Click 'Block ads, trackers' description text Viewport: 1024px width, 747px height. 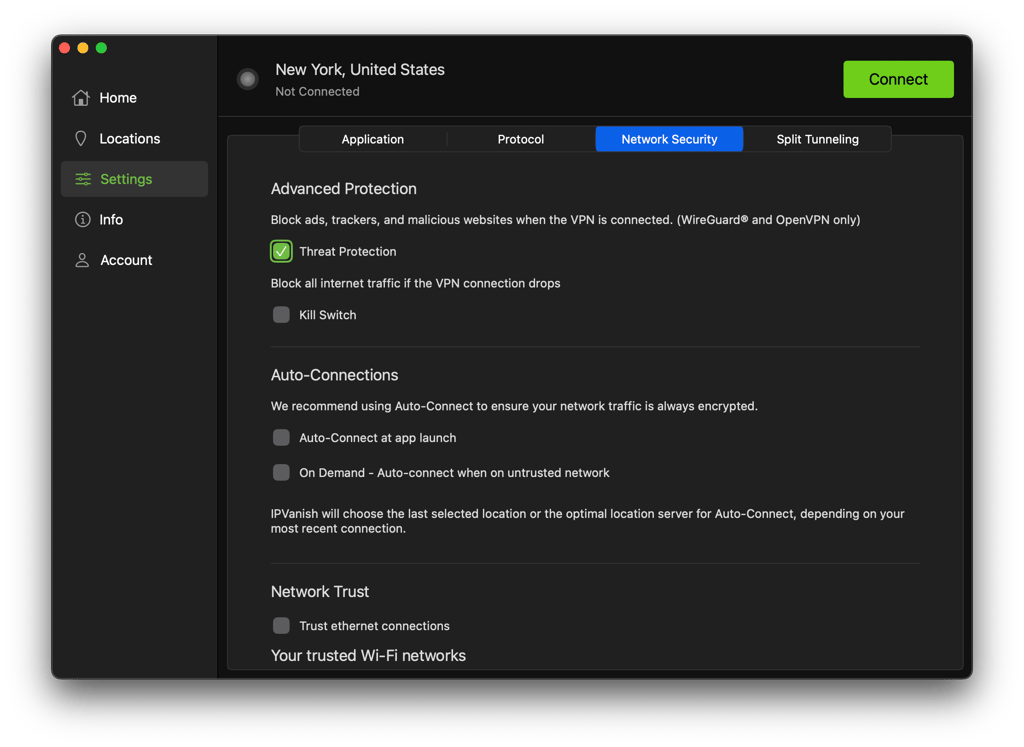566,220
